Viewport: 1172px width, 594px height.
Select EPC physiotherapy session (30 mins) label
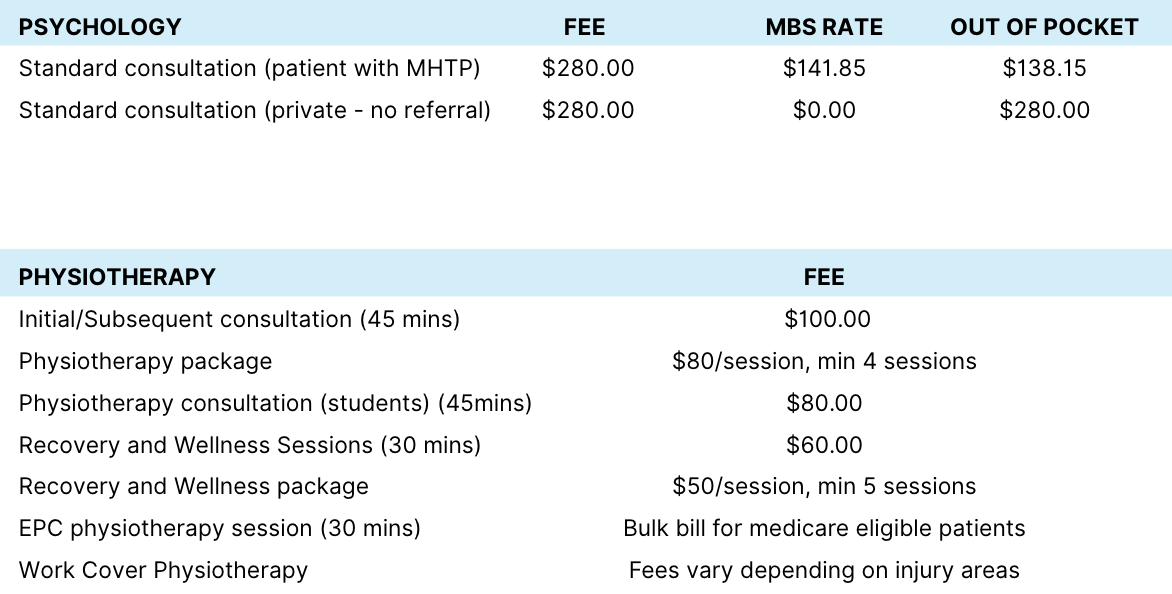(x=220, y=528)
